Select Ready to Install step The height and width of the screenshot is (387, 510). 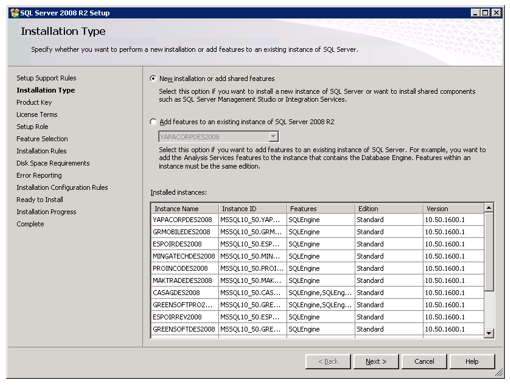[40, 200]
